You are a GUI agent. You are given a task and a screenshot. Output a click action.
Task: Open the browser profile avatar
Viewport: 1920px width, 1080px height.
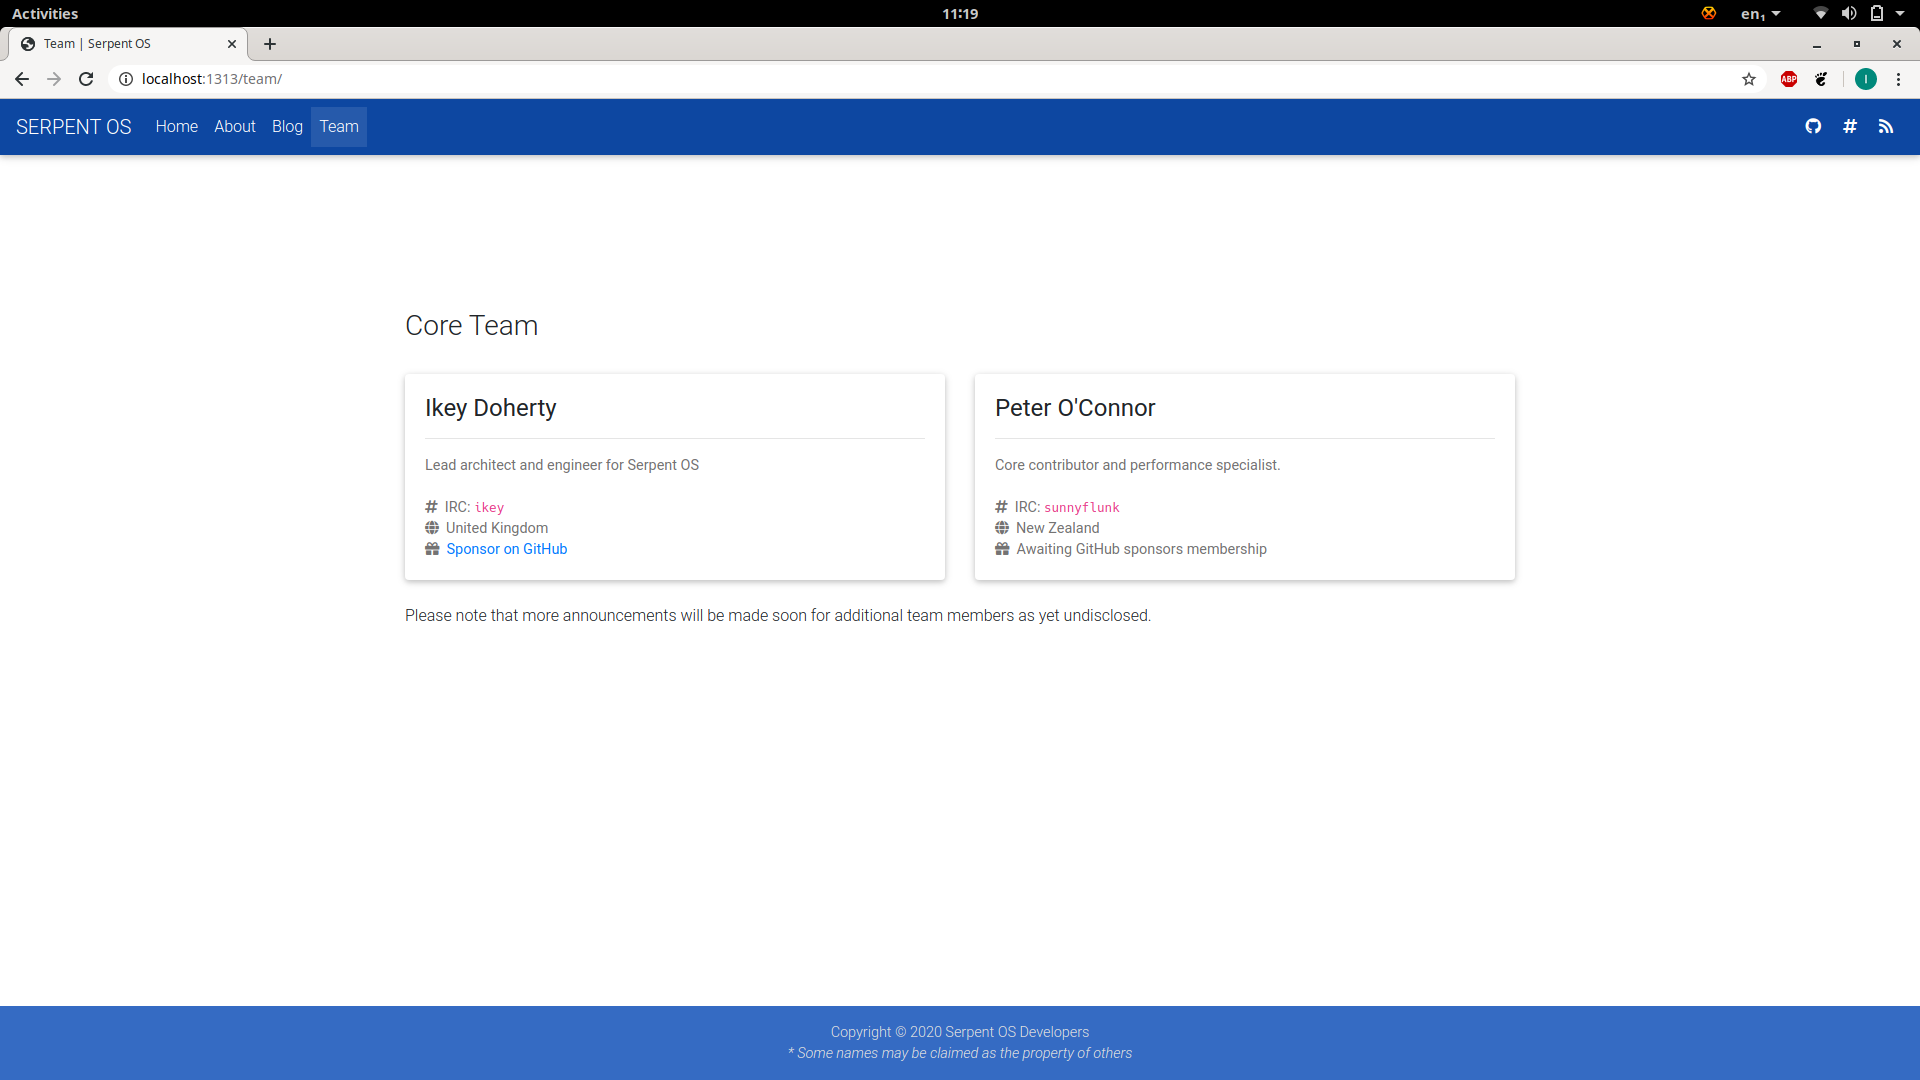click(x=1866, y=79)
